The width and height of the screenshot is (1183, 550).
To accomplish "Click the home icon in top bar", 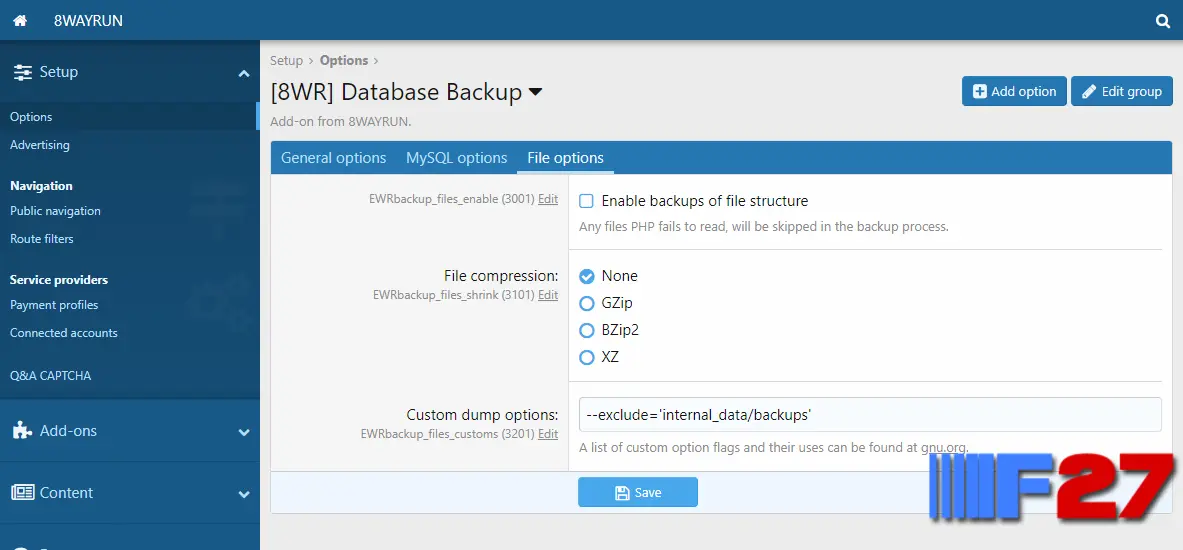I will pyautogui.click(x=20, y=21).
